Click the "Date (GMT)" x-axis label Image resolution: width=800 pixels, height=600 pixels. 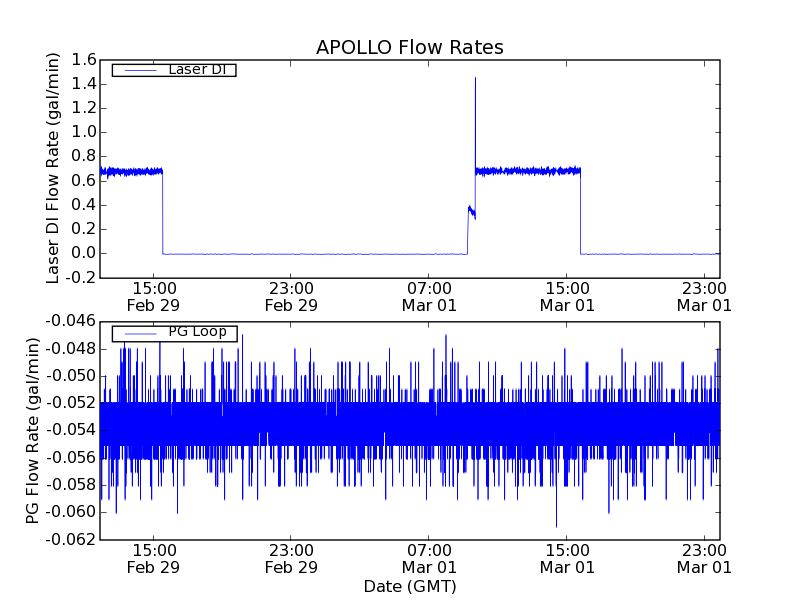410,586
